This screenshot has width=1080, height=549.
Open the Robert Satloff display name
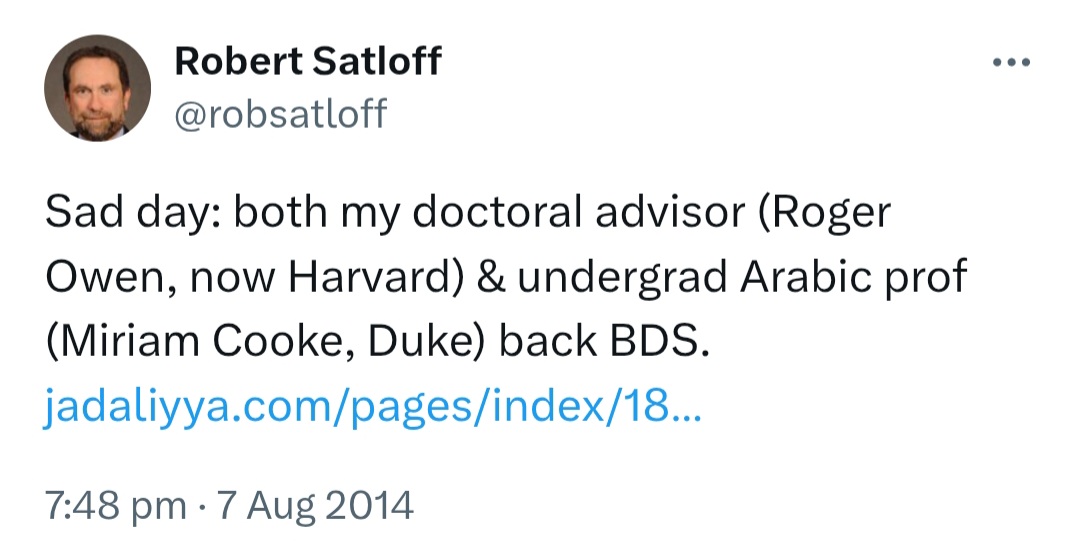[x=307, y=62]
